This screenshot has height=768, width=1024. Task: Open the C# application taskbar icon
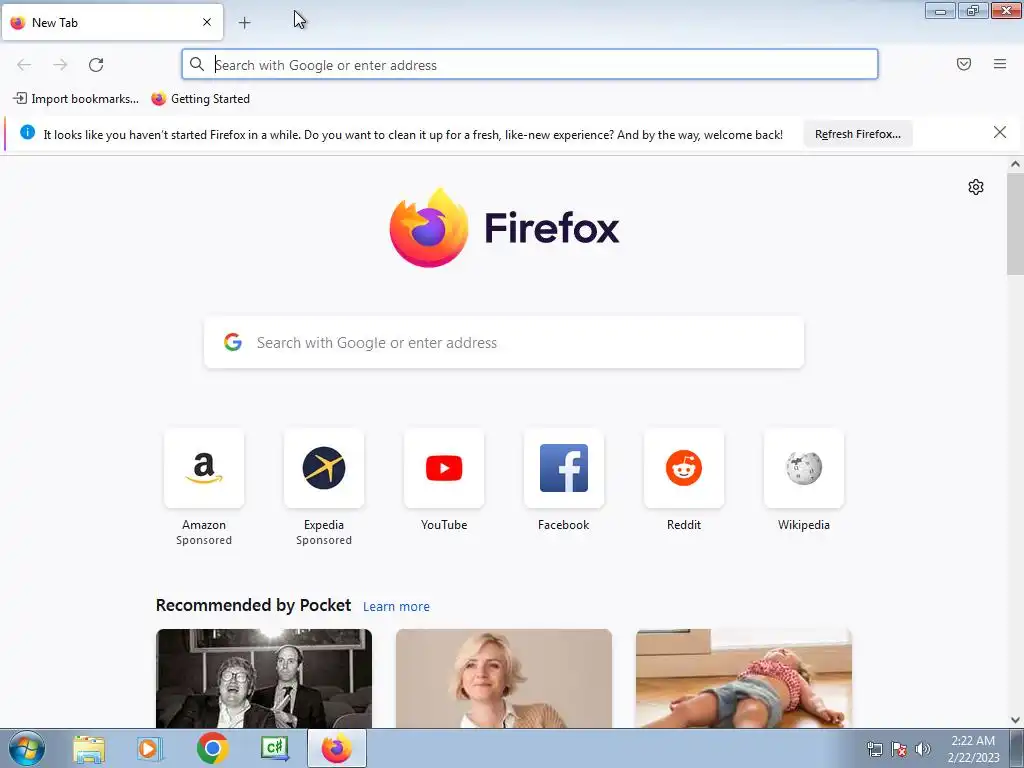[275, 748]
